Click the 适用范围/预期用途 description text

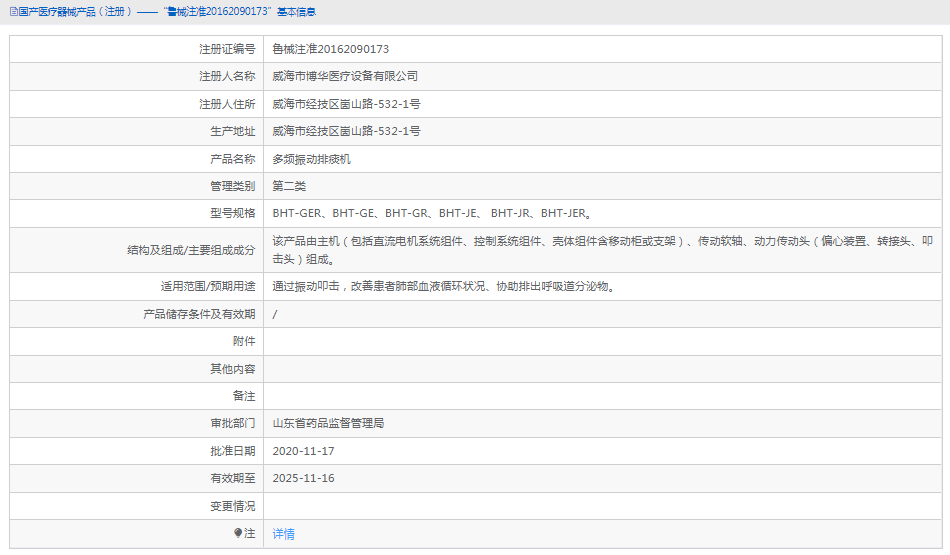443,286
